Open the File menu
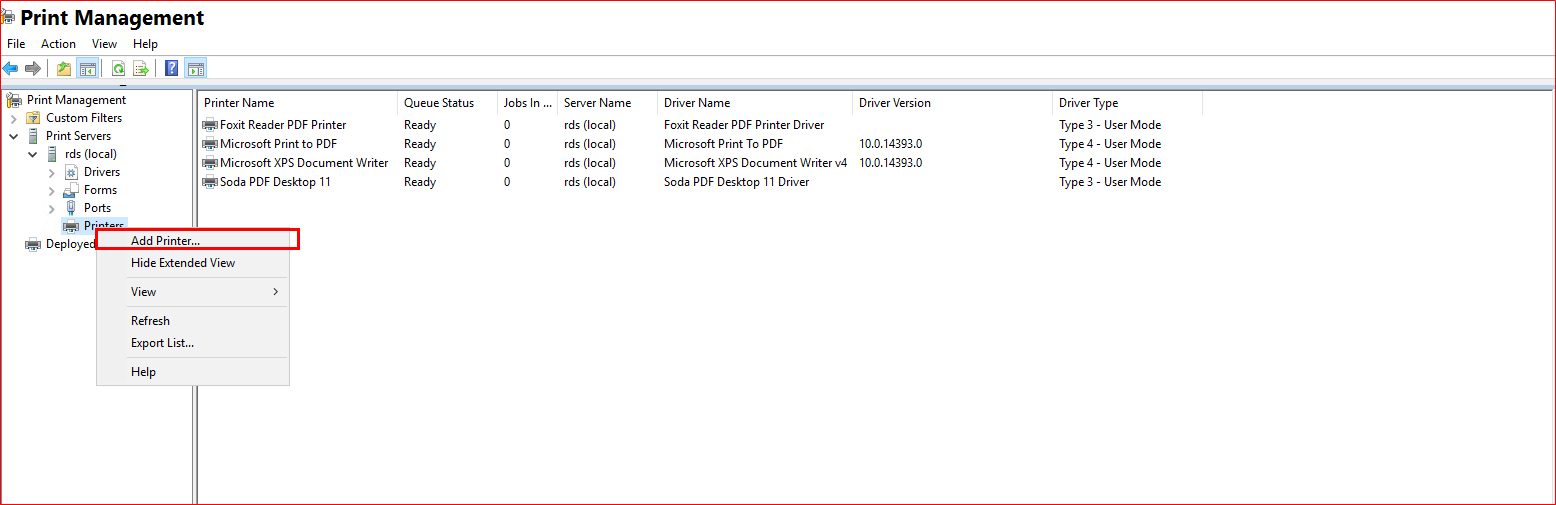 pos(16,44)
